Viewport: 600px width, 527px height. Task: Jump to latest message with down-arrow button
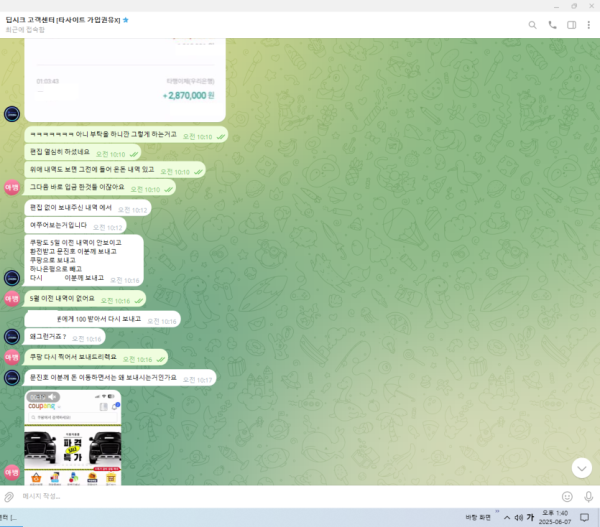[582, 468]
